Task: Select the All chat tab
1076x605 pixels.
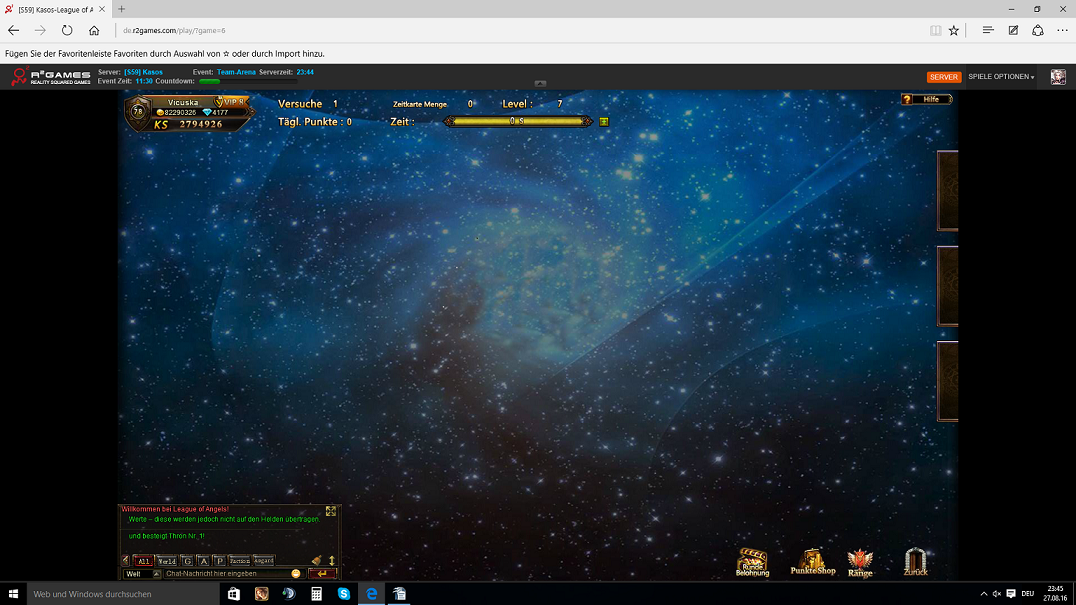Action: 143,561
